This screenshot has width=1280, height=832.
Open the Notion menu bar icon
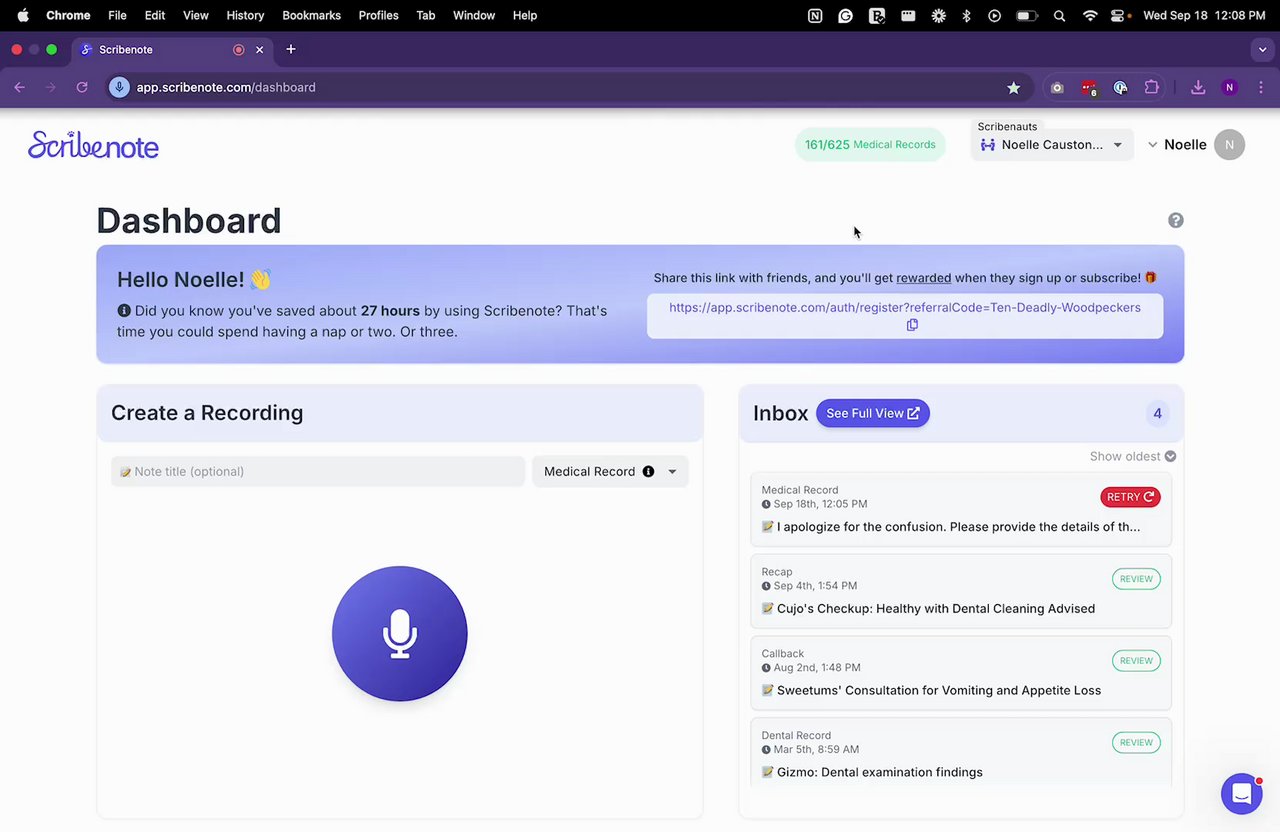pos(815,16)
